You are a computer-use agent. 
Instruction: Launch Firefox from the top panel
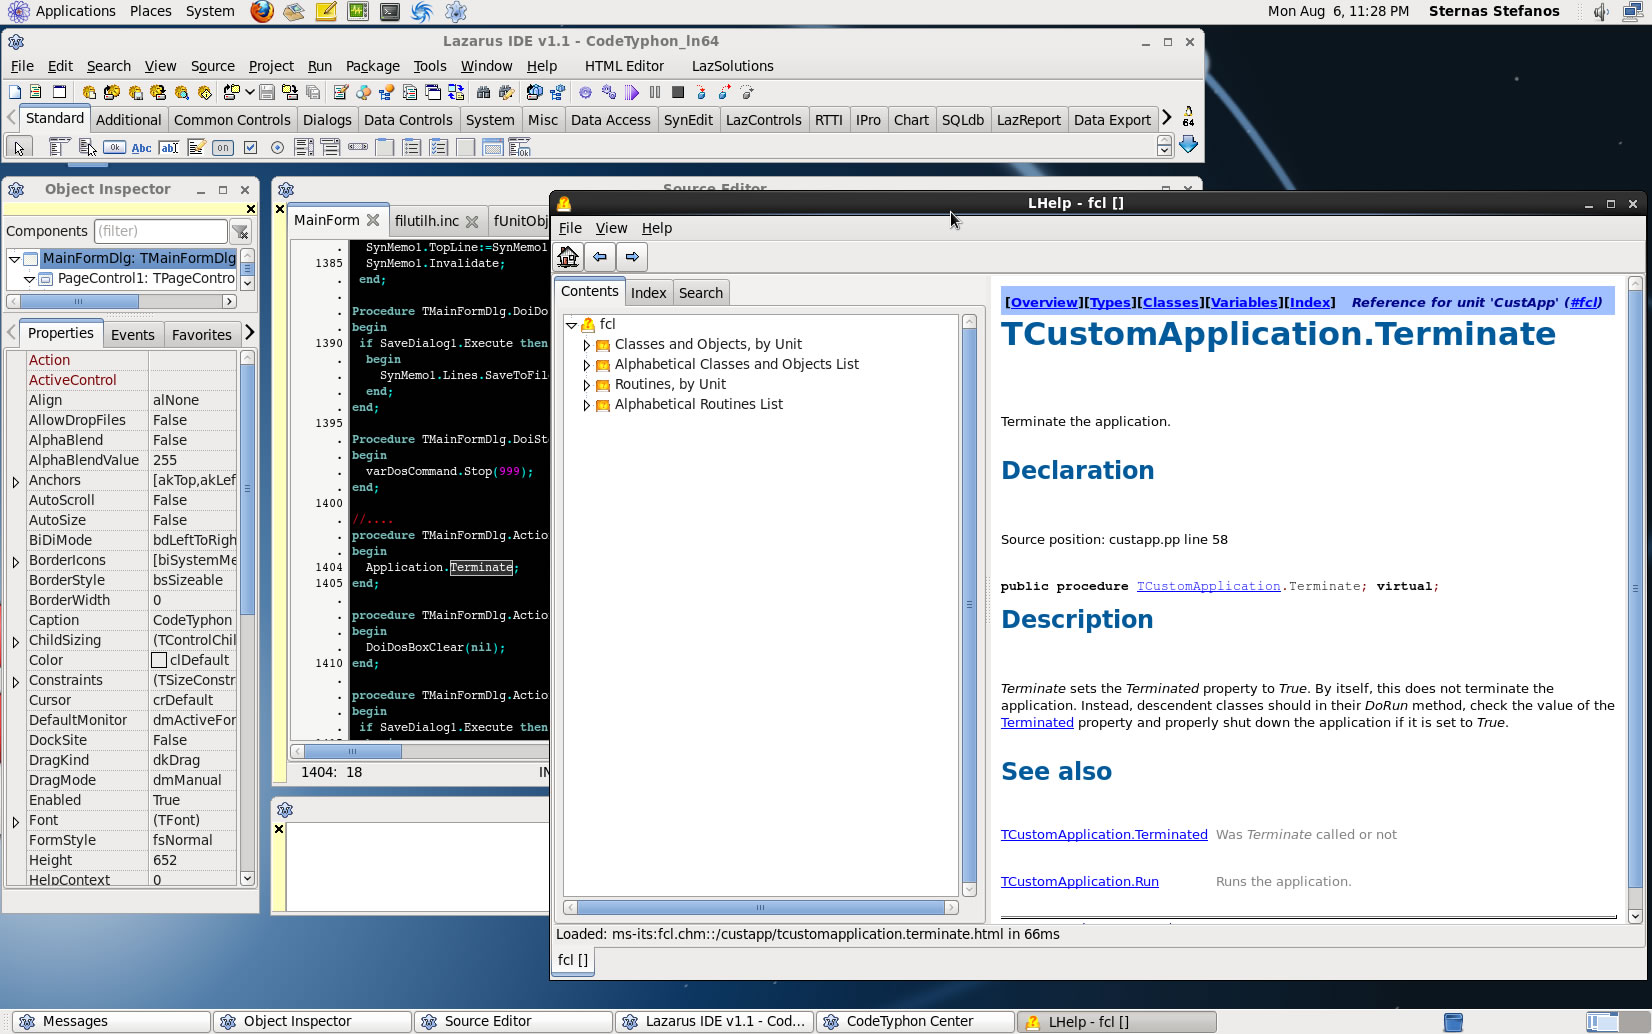pyautogui.click(x=262, y=12)
